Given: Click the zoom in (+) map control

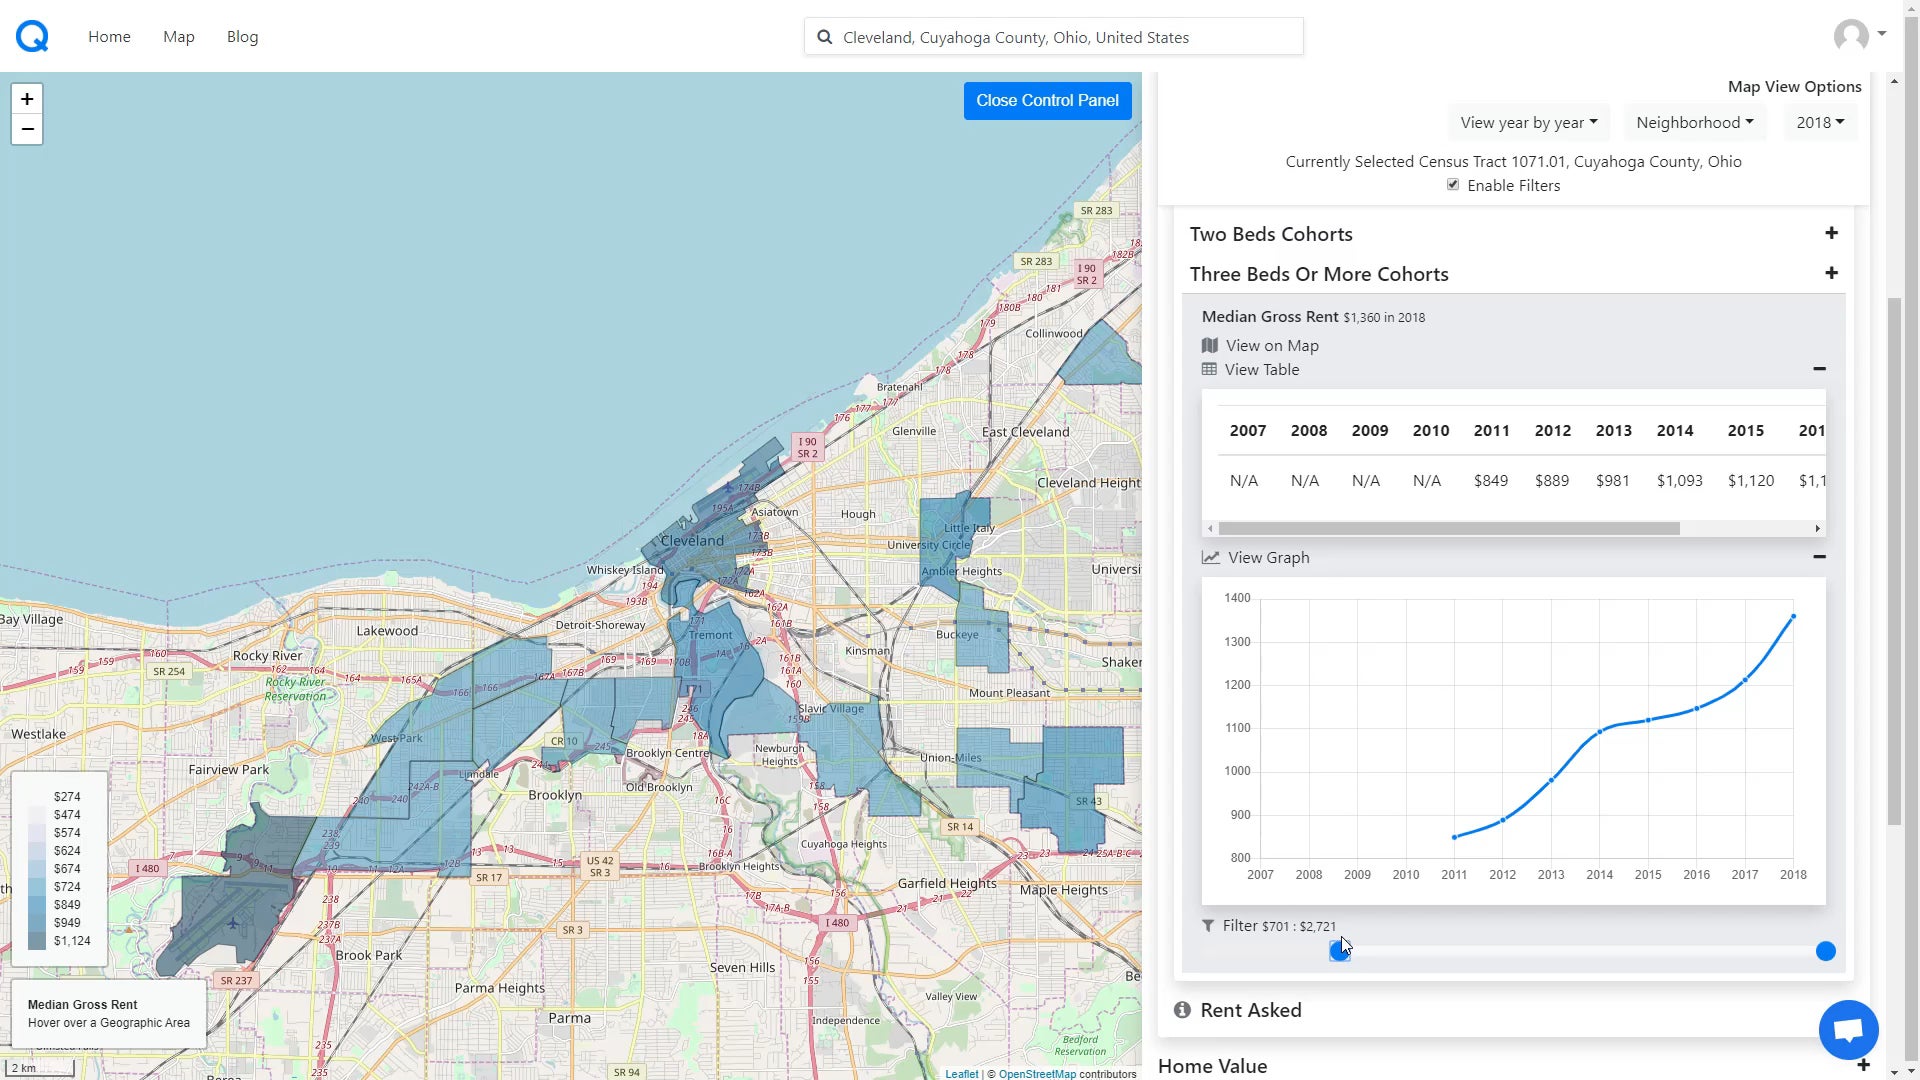Looking at the screenshot, I should 26,99.
